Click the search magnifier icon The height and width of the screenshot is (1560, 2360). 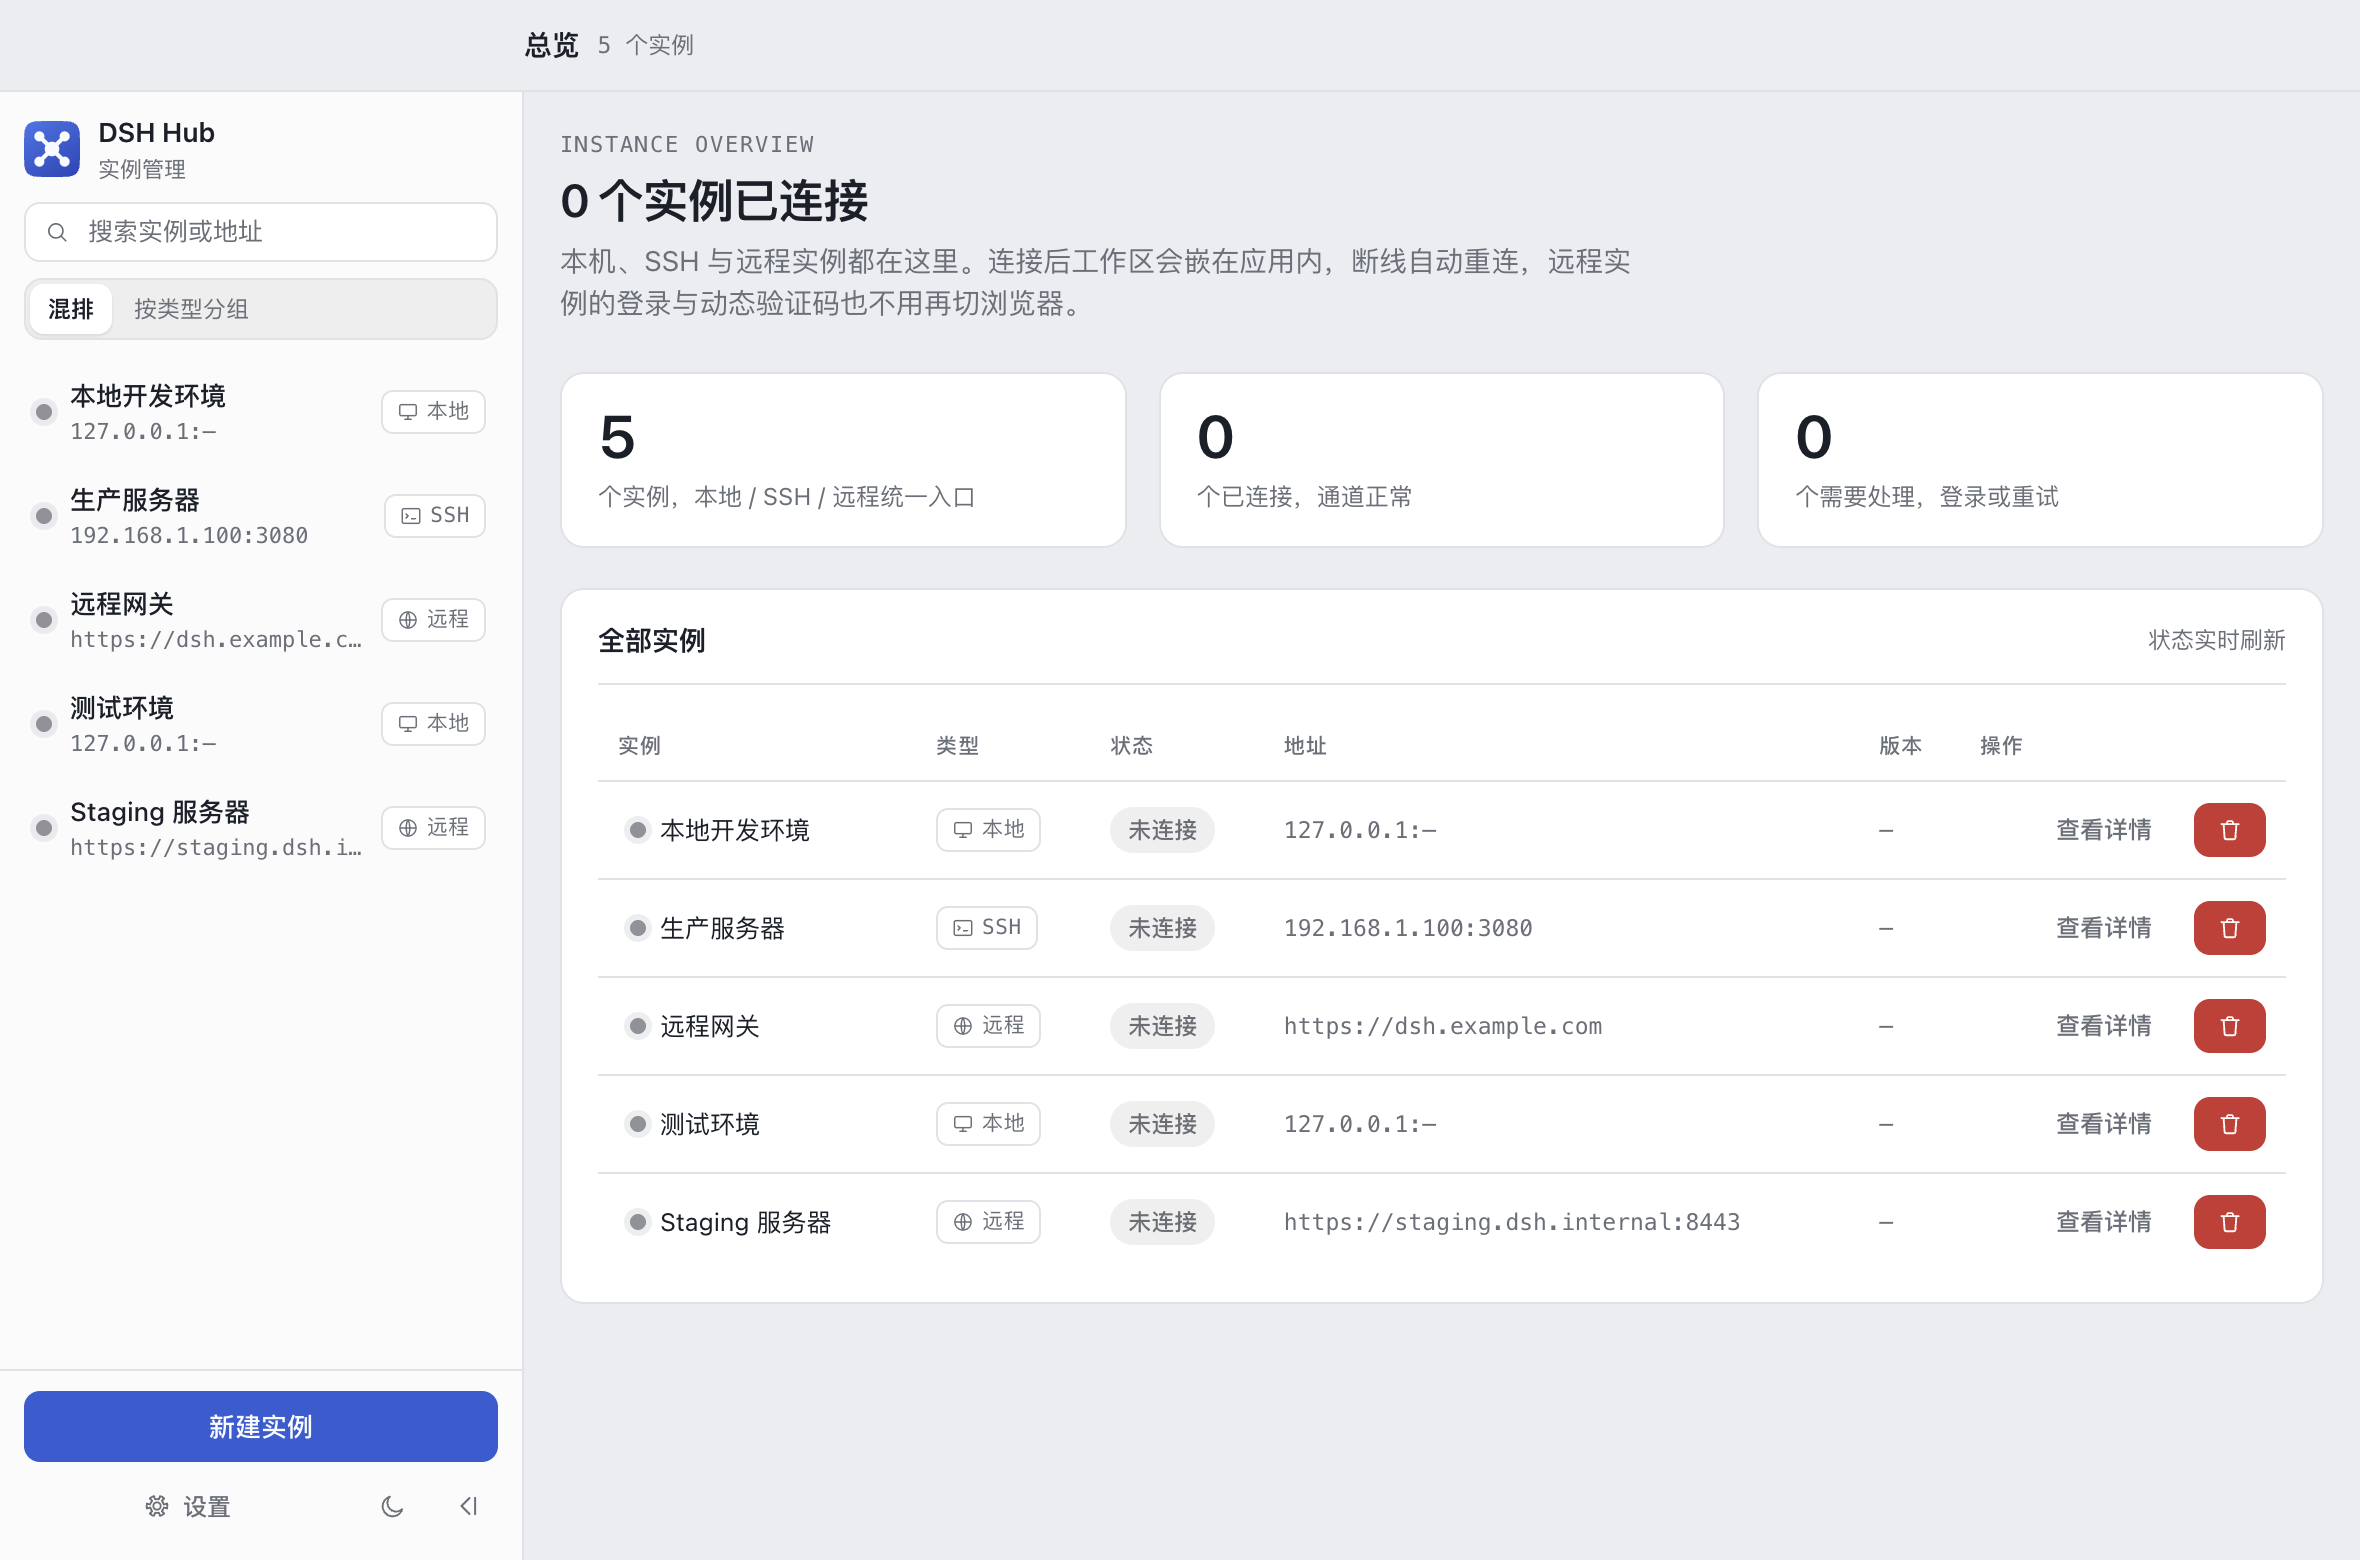[58, 232]
